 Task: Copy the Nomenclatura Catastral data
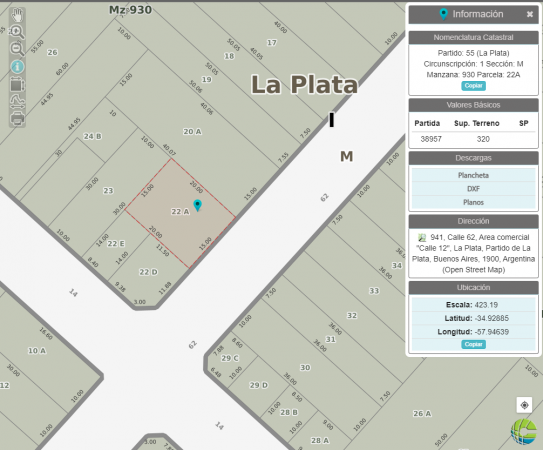473,86
